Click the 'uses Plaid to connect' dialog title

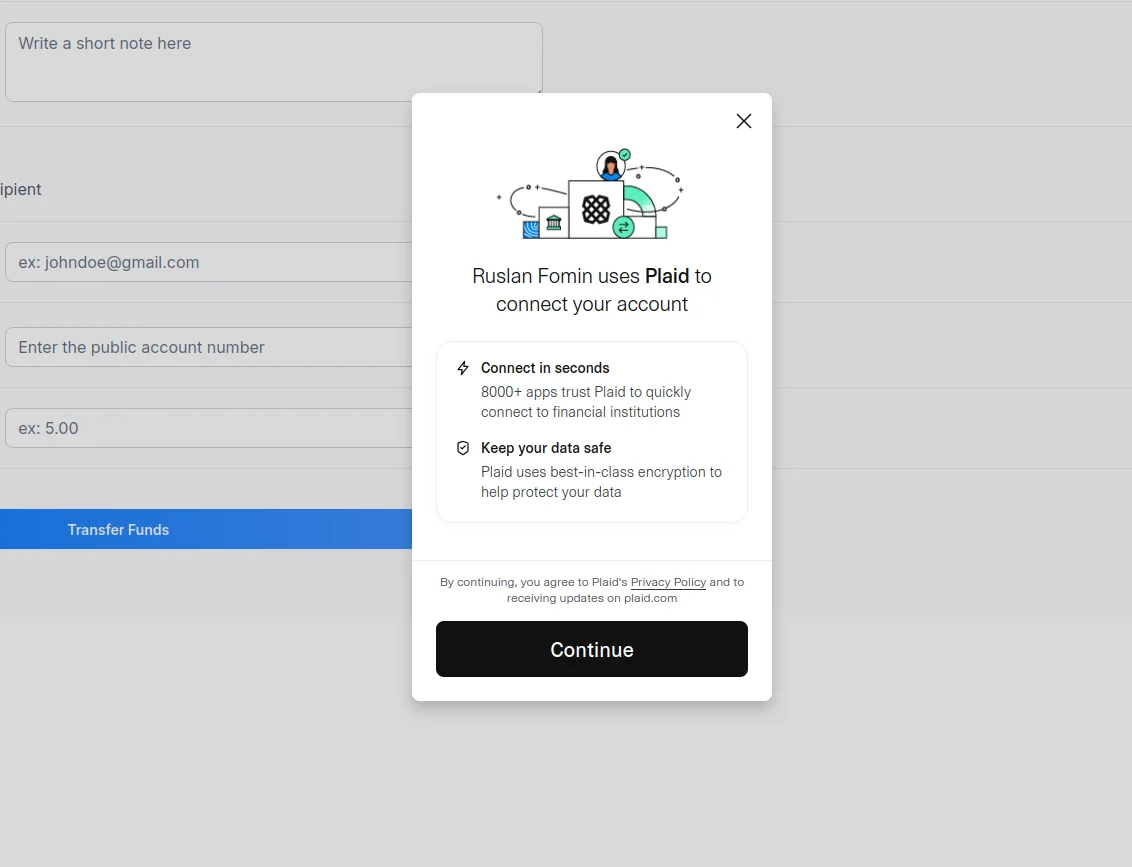(592, 290)
